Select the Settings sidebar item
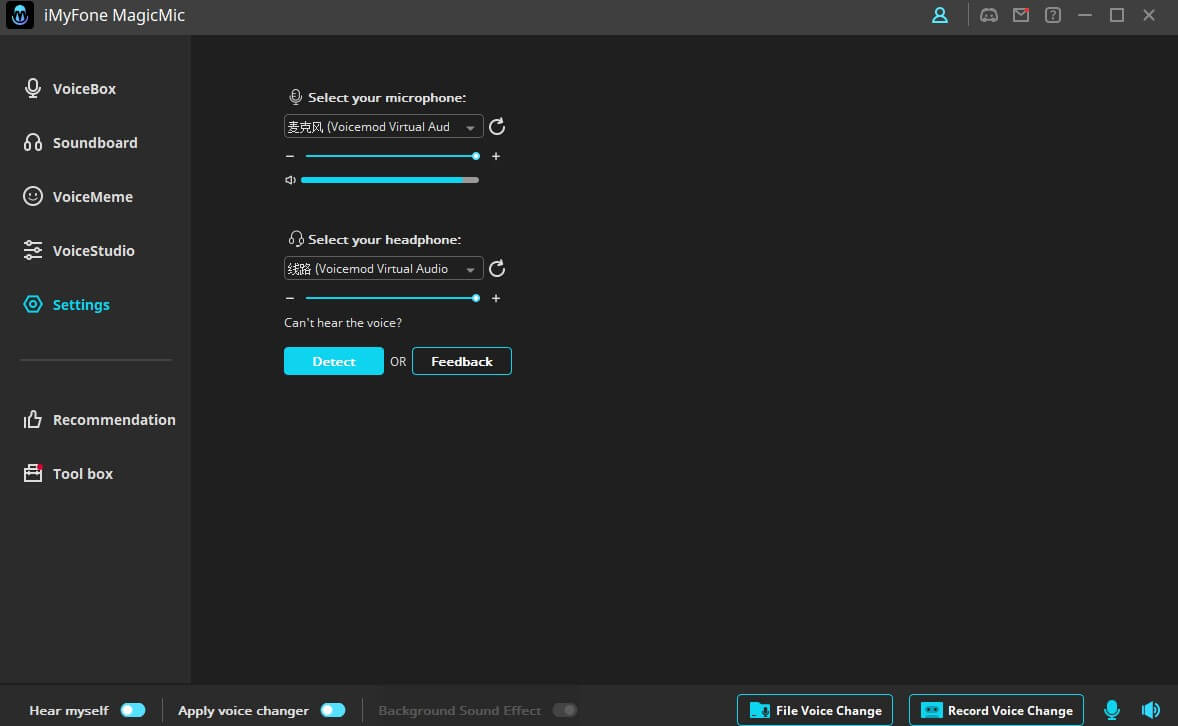This screenshot has height=726, width=1178. pos(67,304)
